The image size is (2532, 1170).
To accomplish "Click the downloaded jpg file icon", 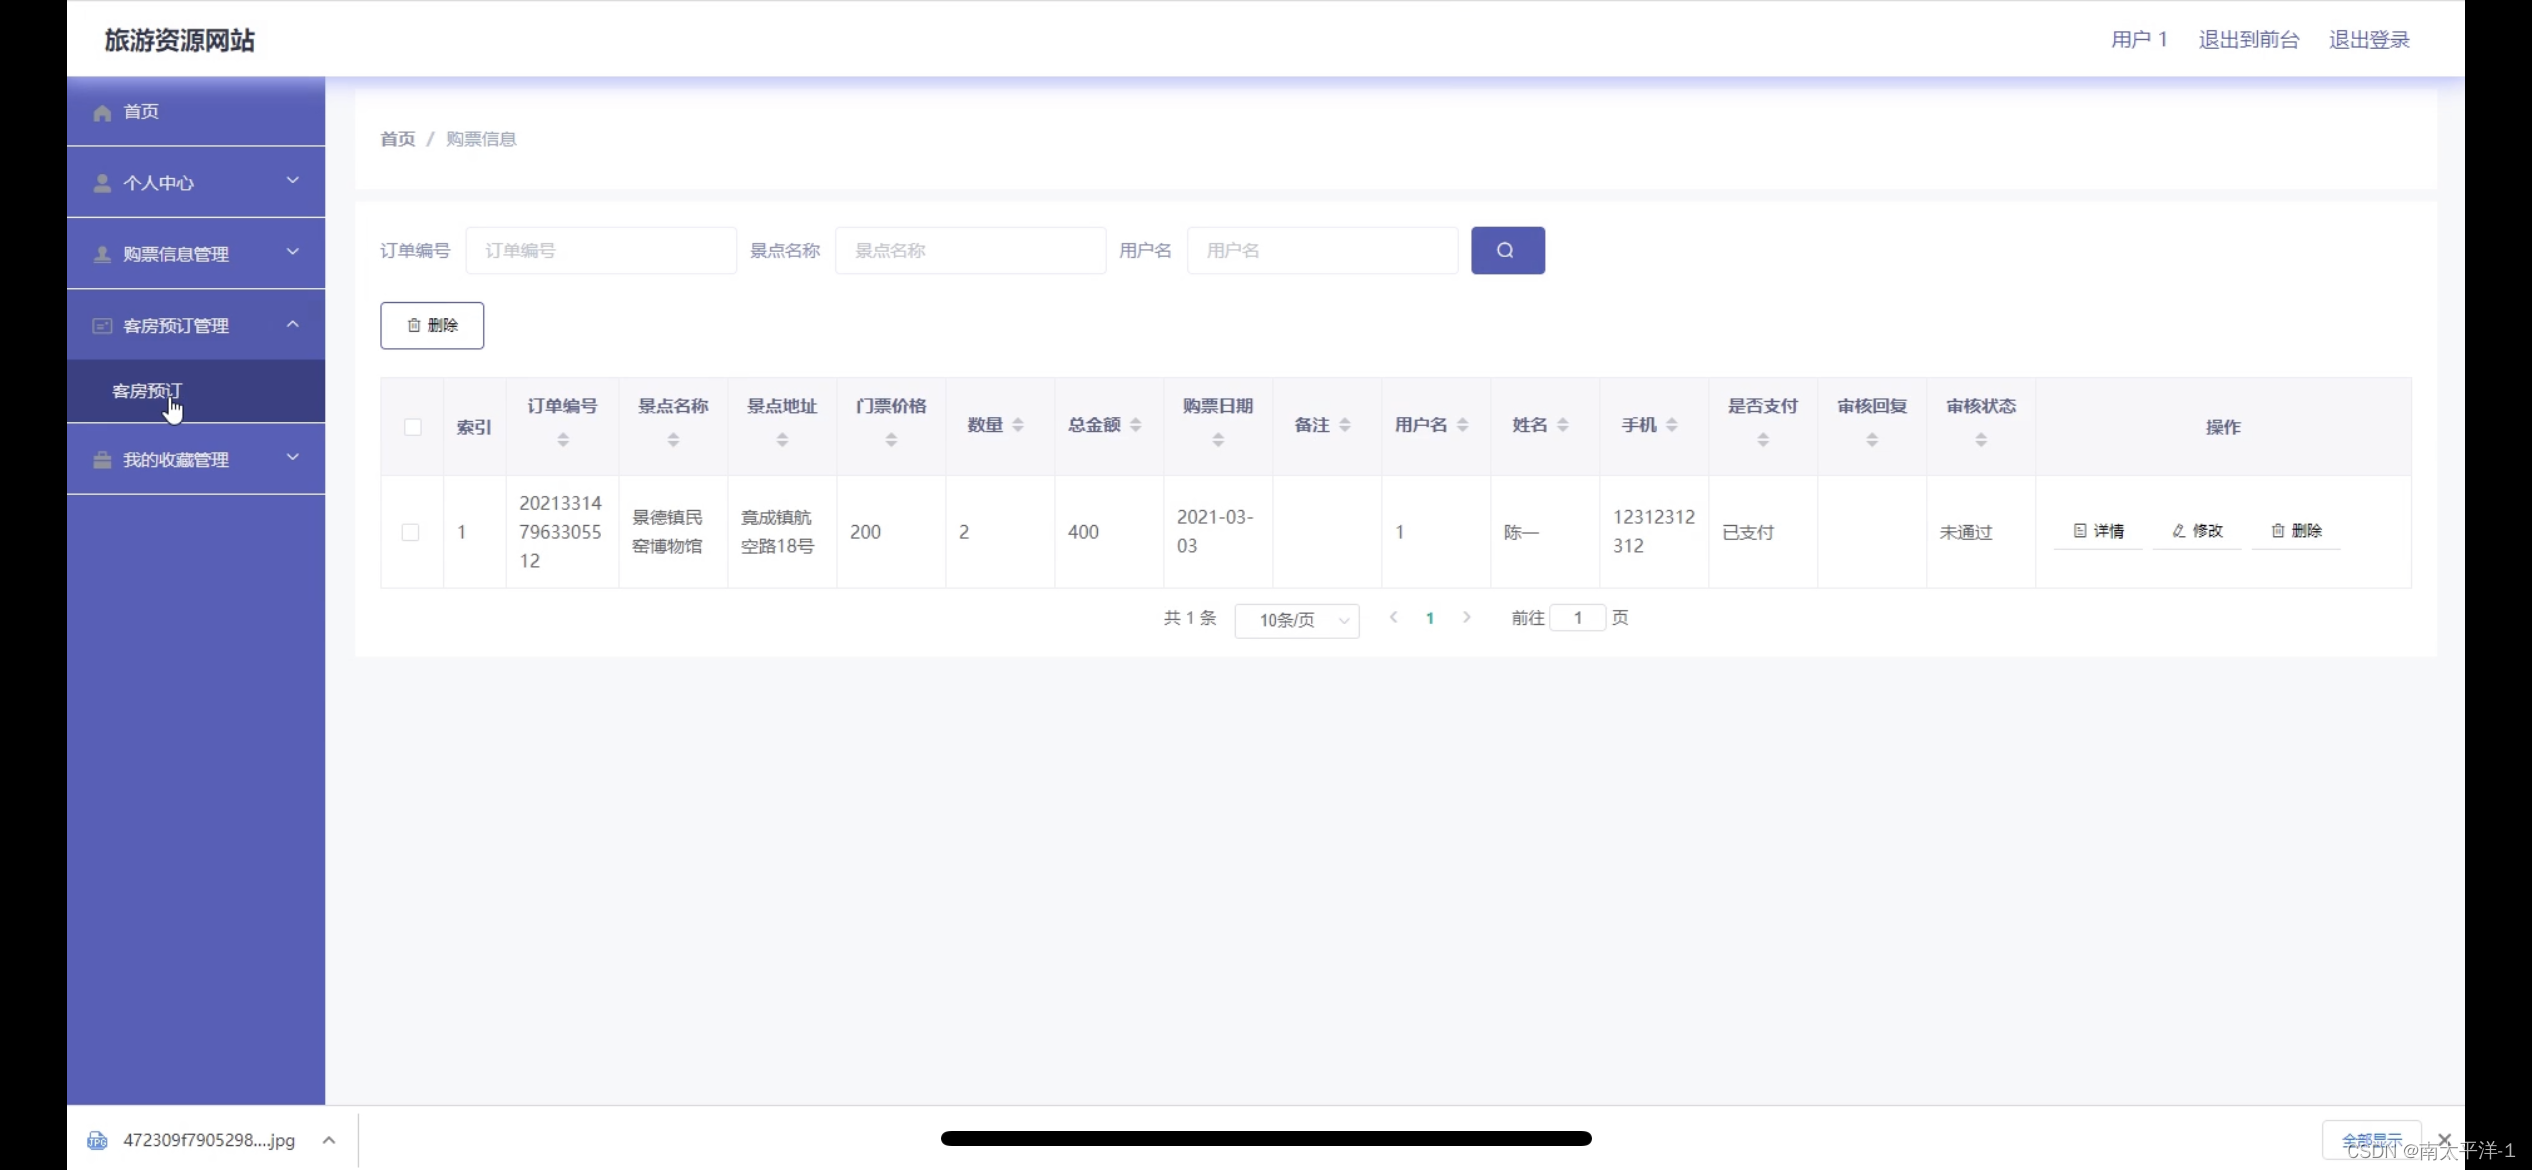I will tap(97, 1140).
